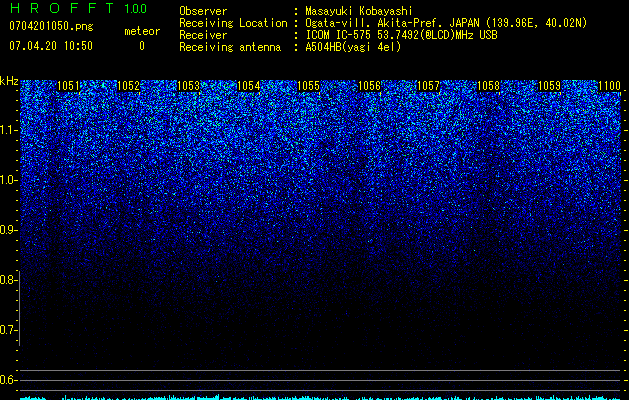Click the version number 1.0.0
The height and width of the screenshot is (400, 629).
point(136,9)
